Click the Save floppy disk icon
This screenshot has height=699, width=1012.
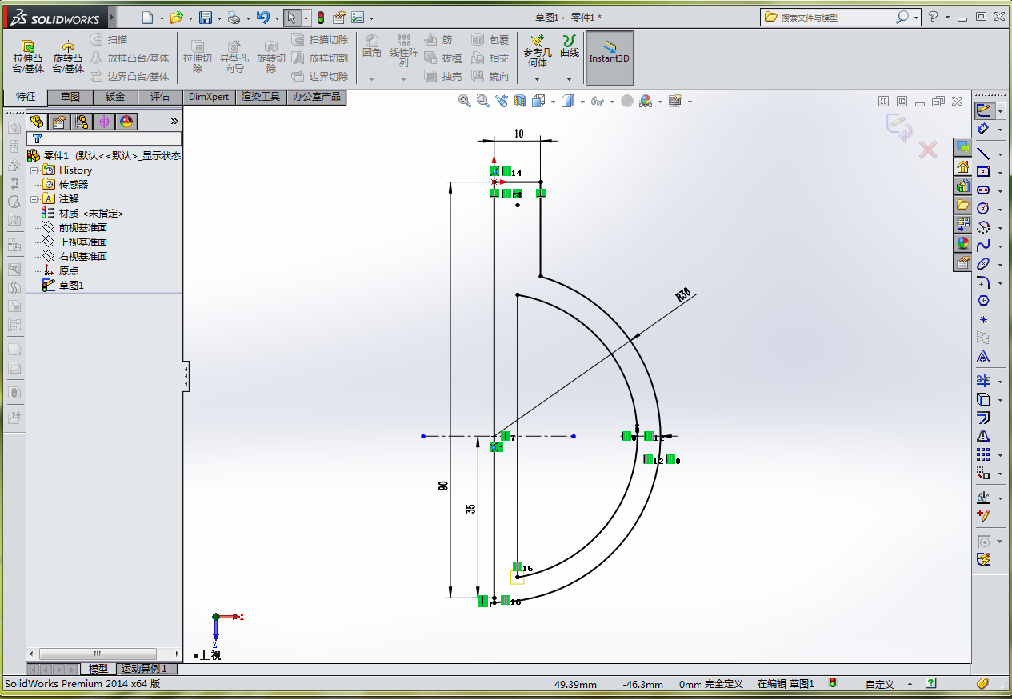205,17
